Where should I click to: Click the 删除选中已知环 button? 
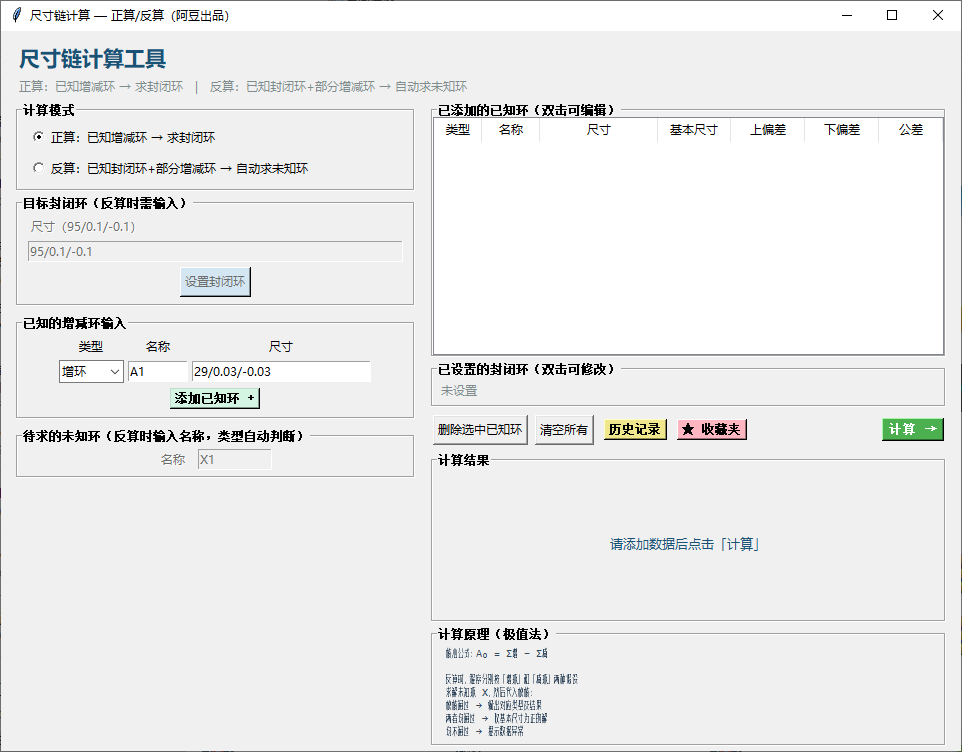[x=480, y=429]
